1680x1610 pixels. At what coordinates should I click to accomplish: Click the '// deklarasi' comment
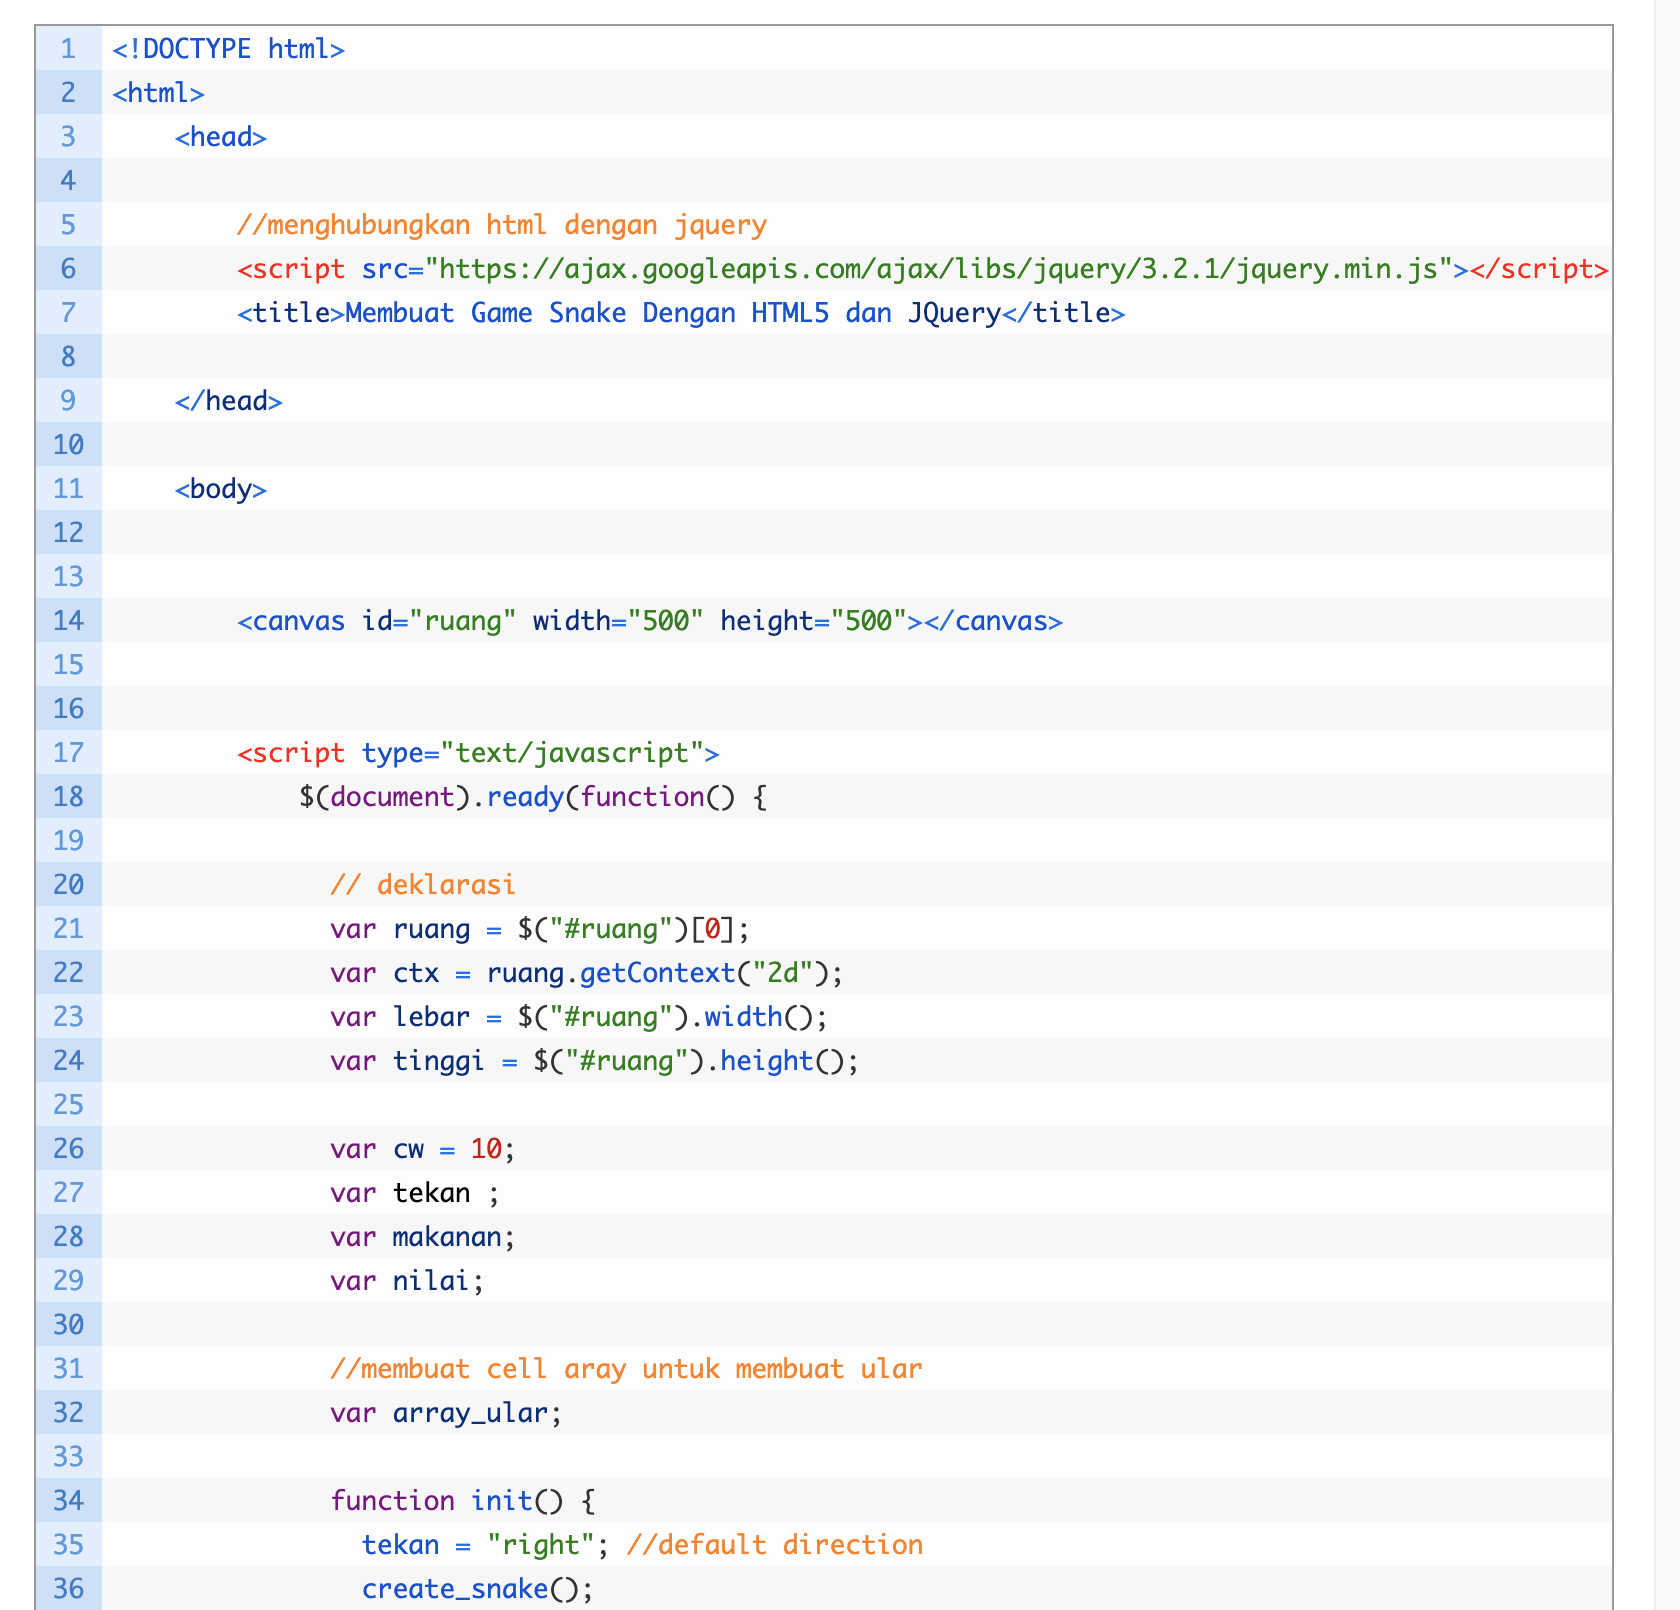[423, 885]
